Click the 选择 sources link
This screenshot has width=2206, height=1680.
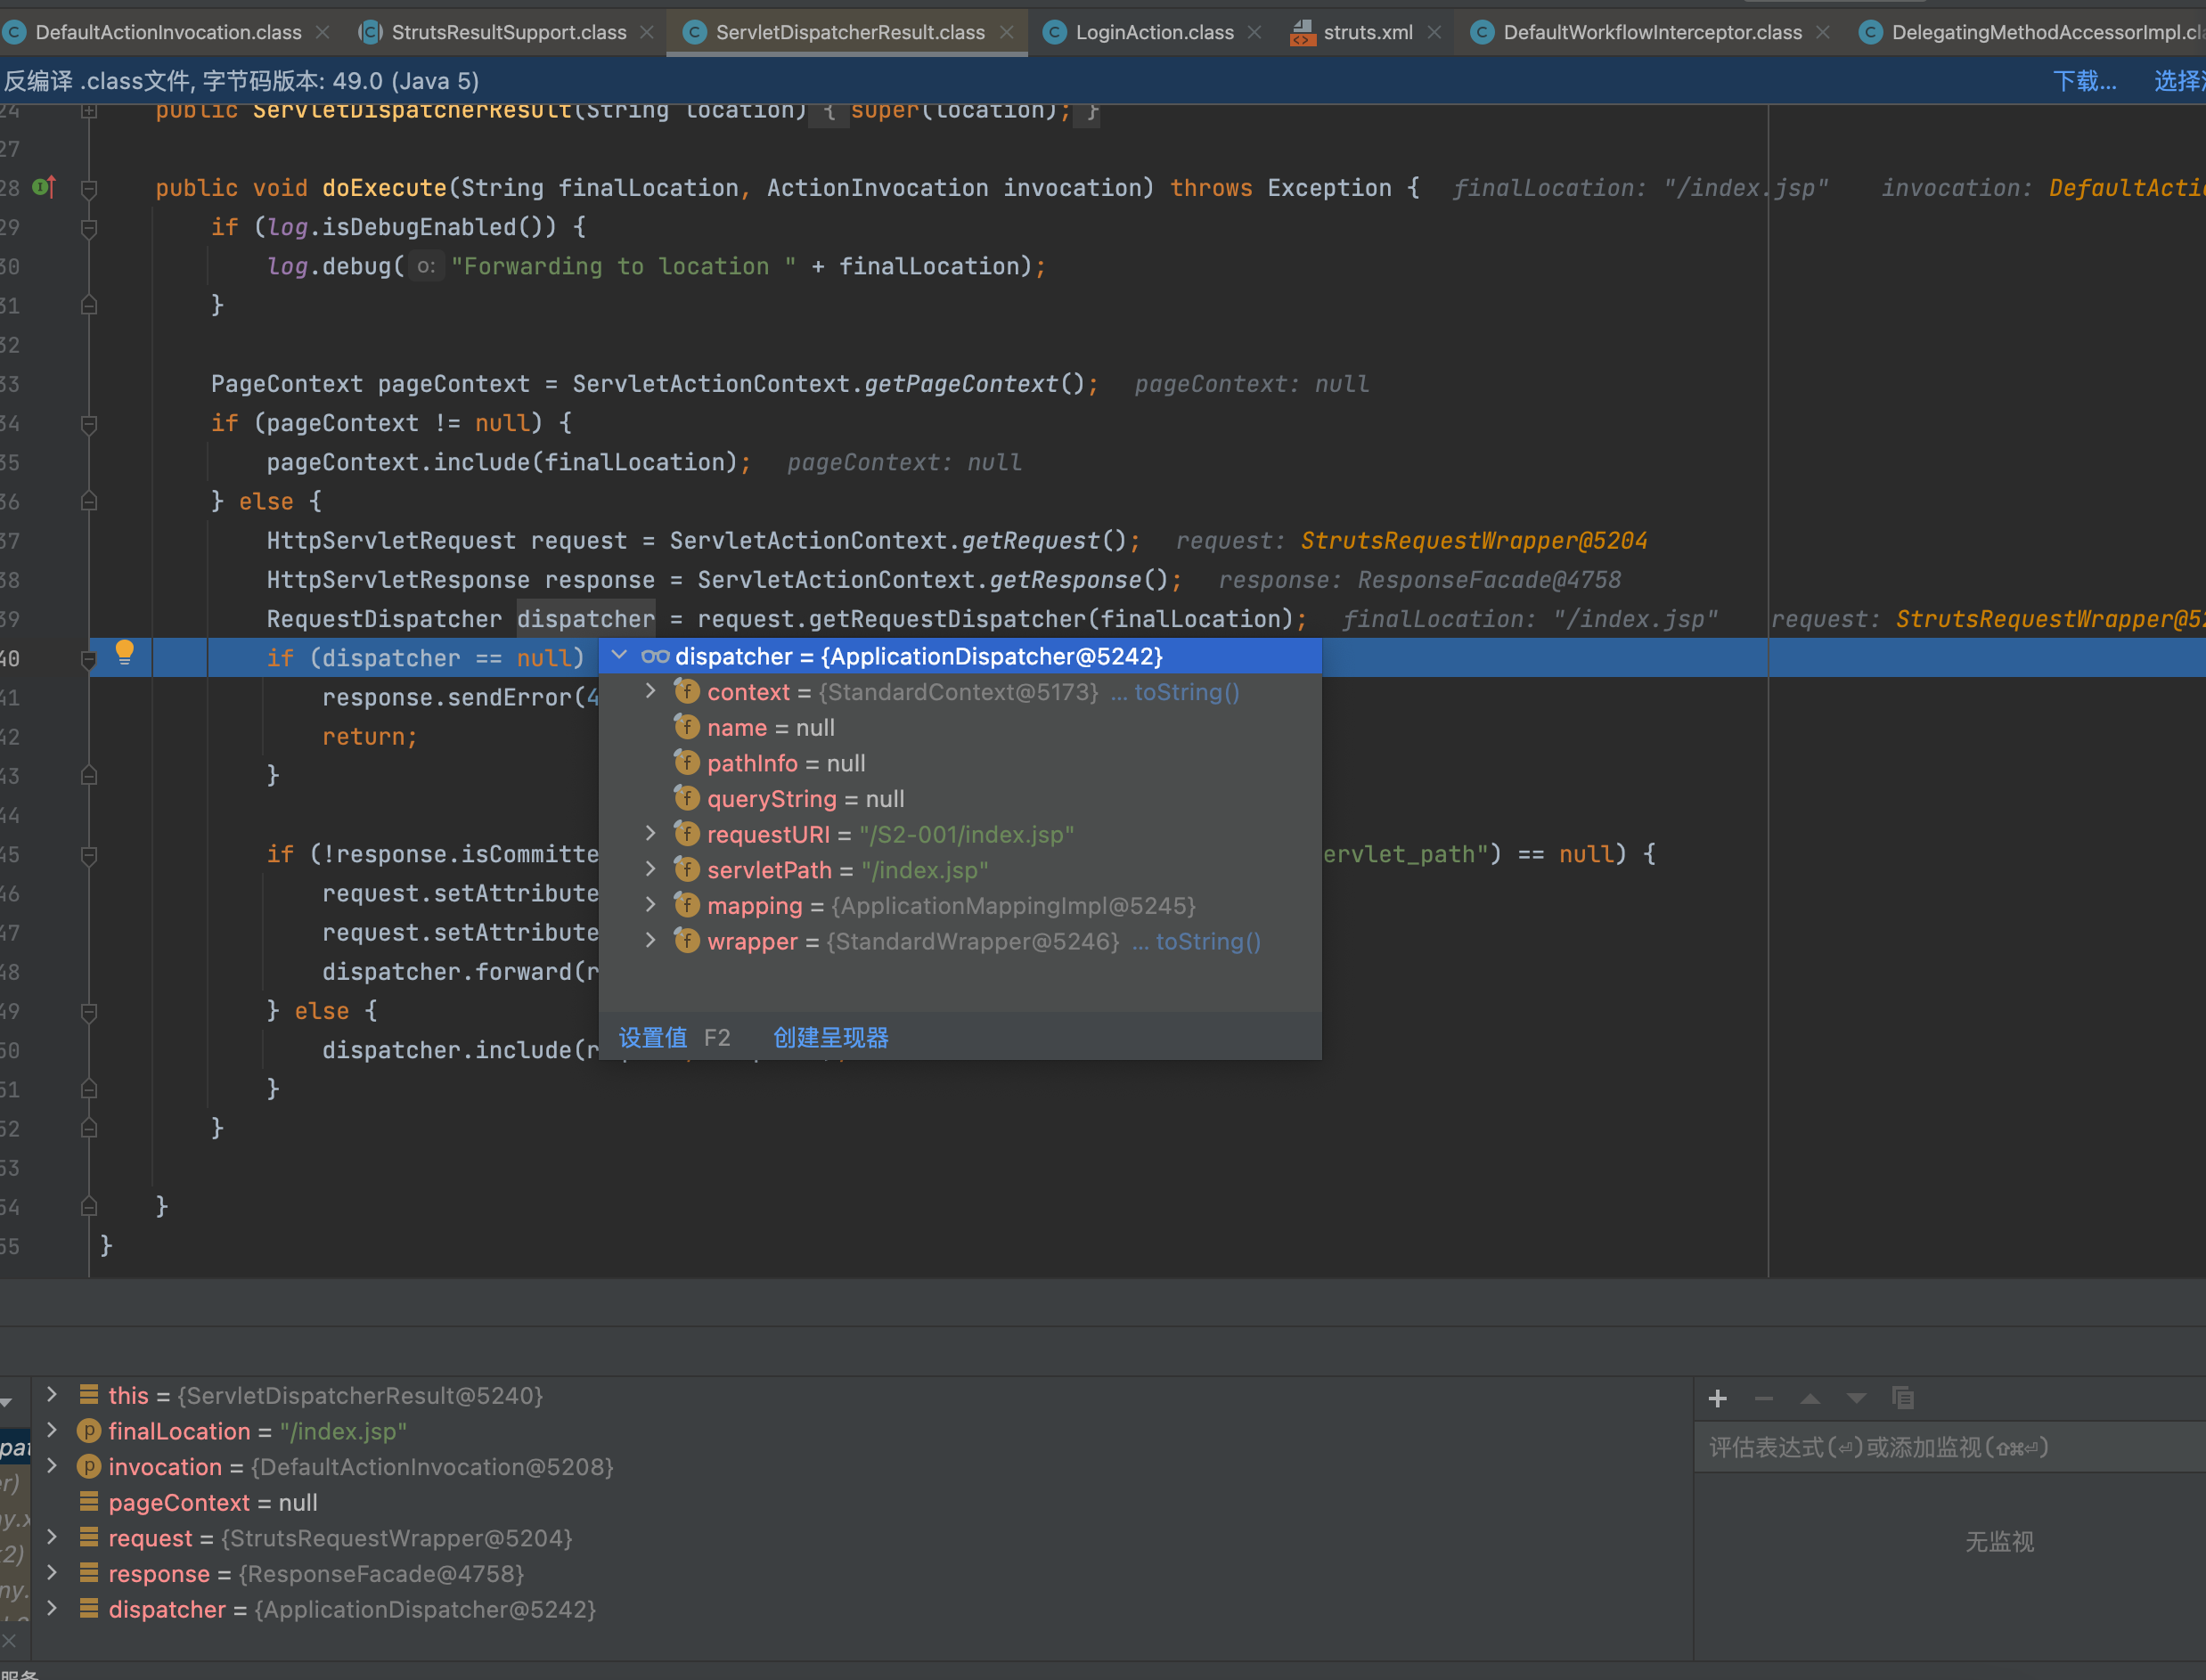click(x=2179, y=81)
